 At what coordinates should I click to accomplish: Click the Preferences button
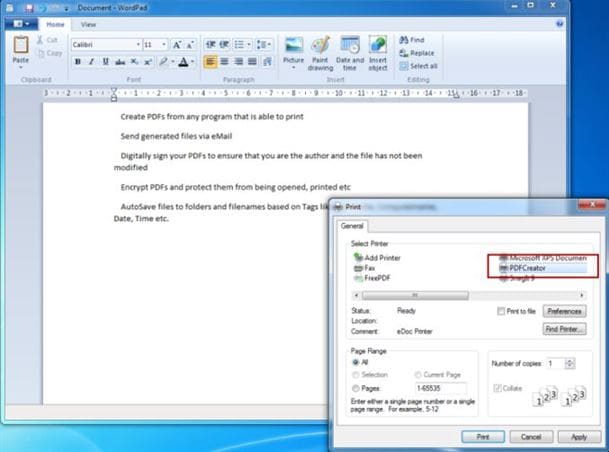(564, 311)
